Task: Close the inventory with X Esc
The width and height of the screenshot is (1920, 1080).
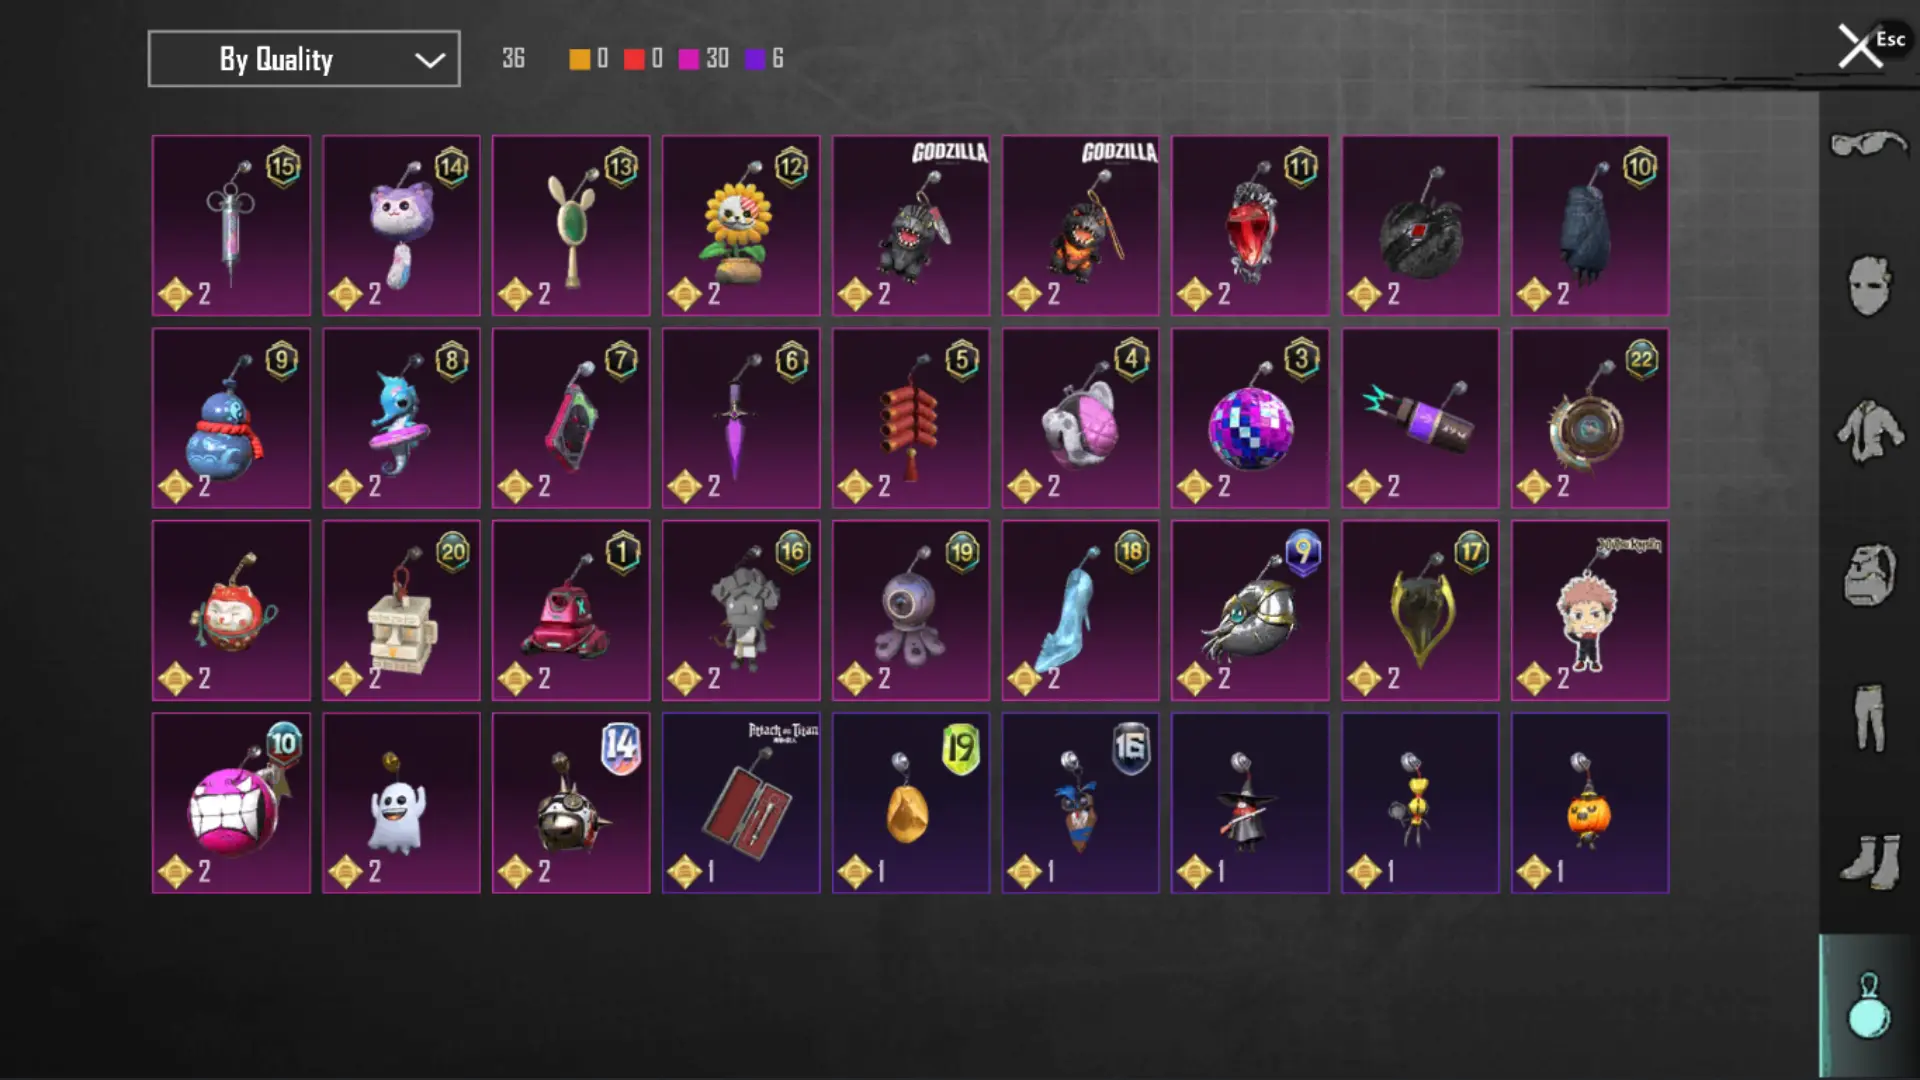Action: (1871, 45)
